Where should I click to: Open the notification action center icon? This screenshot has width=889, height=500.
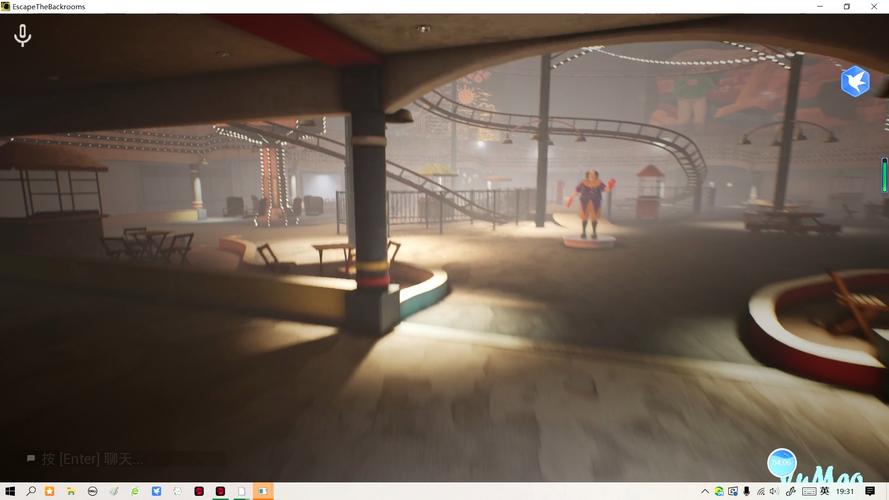pyautogui.click(x=870, y=491)
